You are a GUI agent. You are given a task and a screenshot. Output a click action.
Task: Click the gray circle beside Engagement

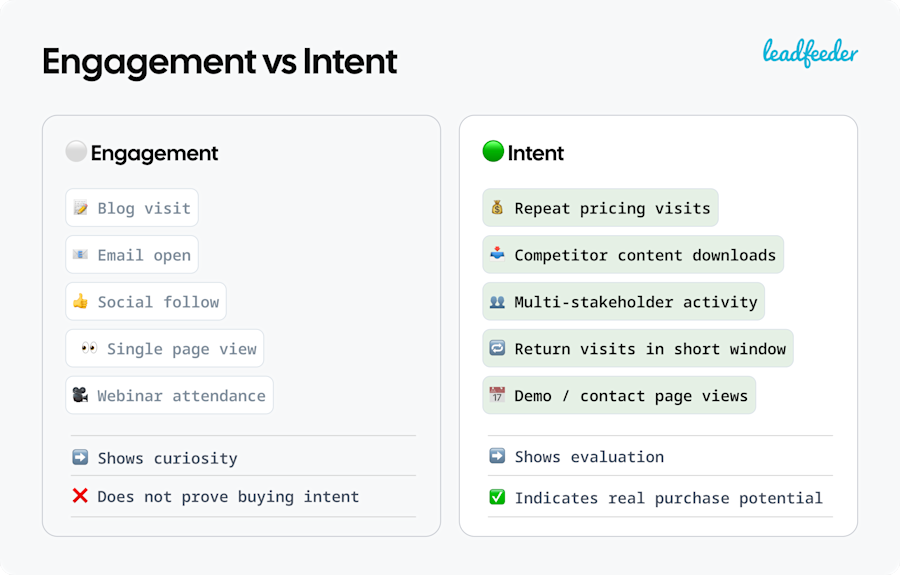pos(76,152)
